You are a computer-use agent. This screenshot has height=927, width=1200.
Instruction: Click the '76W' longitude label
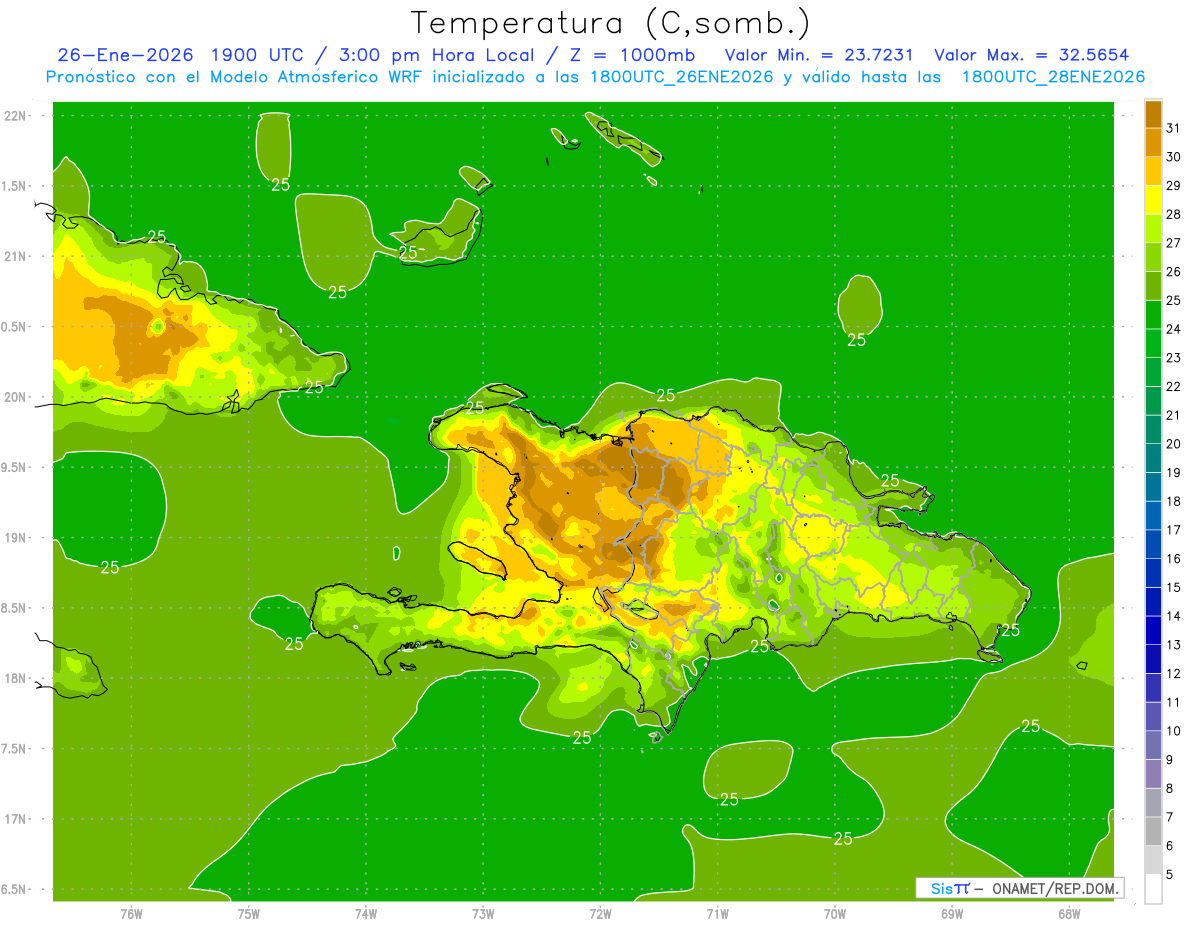coord(131,913)
